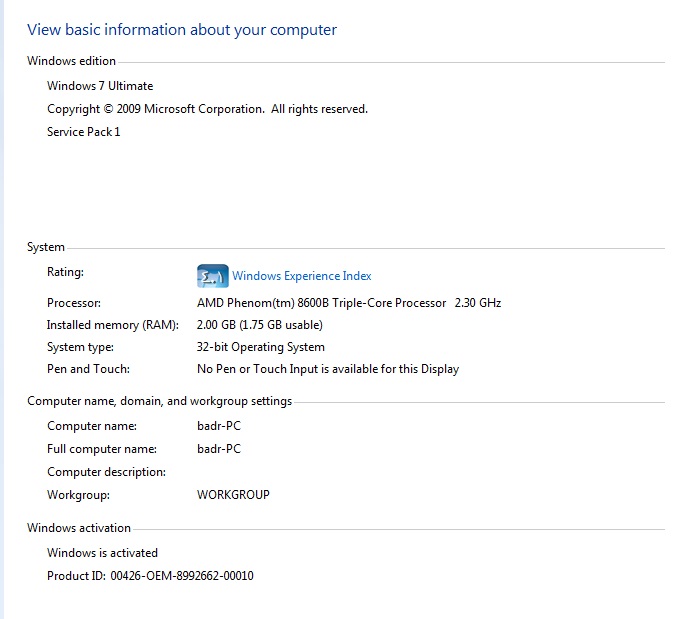Image resolution: width=673 pixels, height=619 pixels.
Task: Open the Windows Experience Index link
Action: point(301,276)
